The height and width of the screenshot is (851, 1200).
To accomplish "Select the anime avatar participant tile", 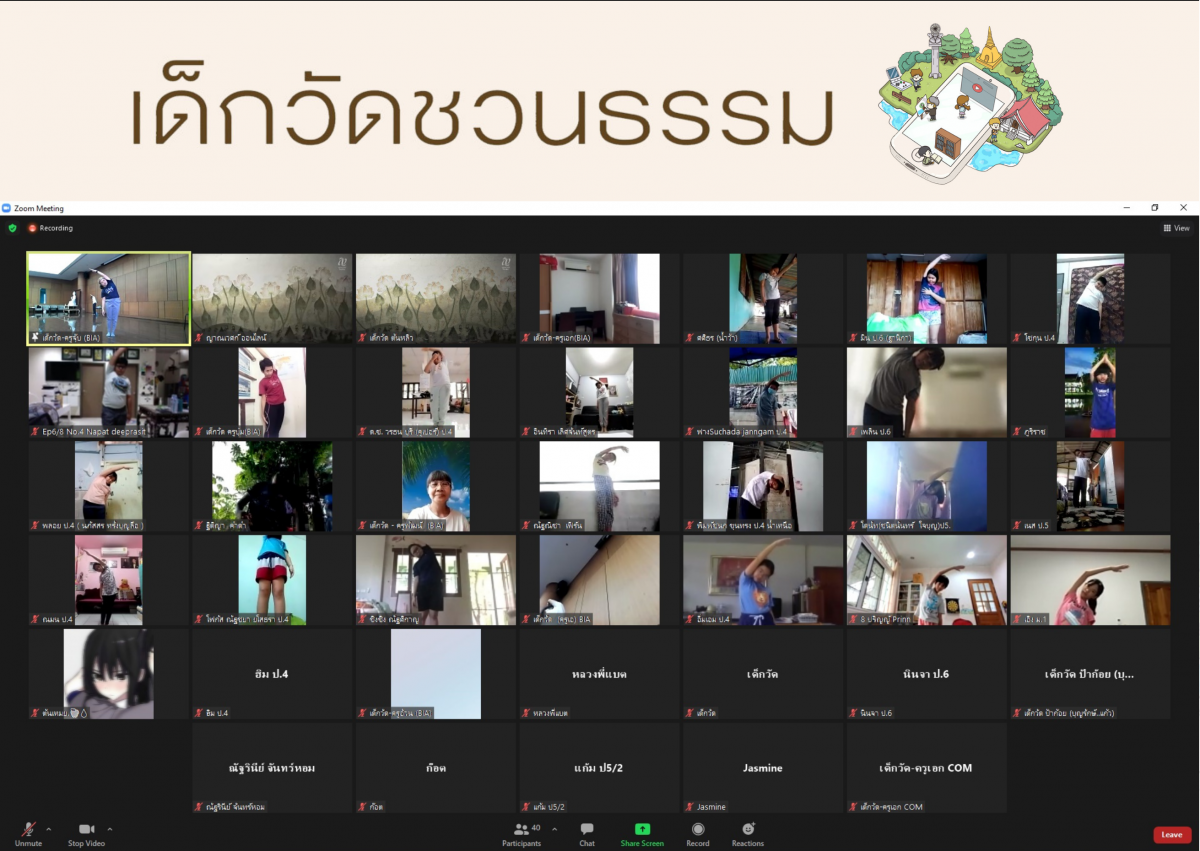I will click(108, 673).
